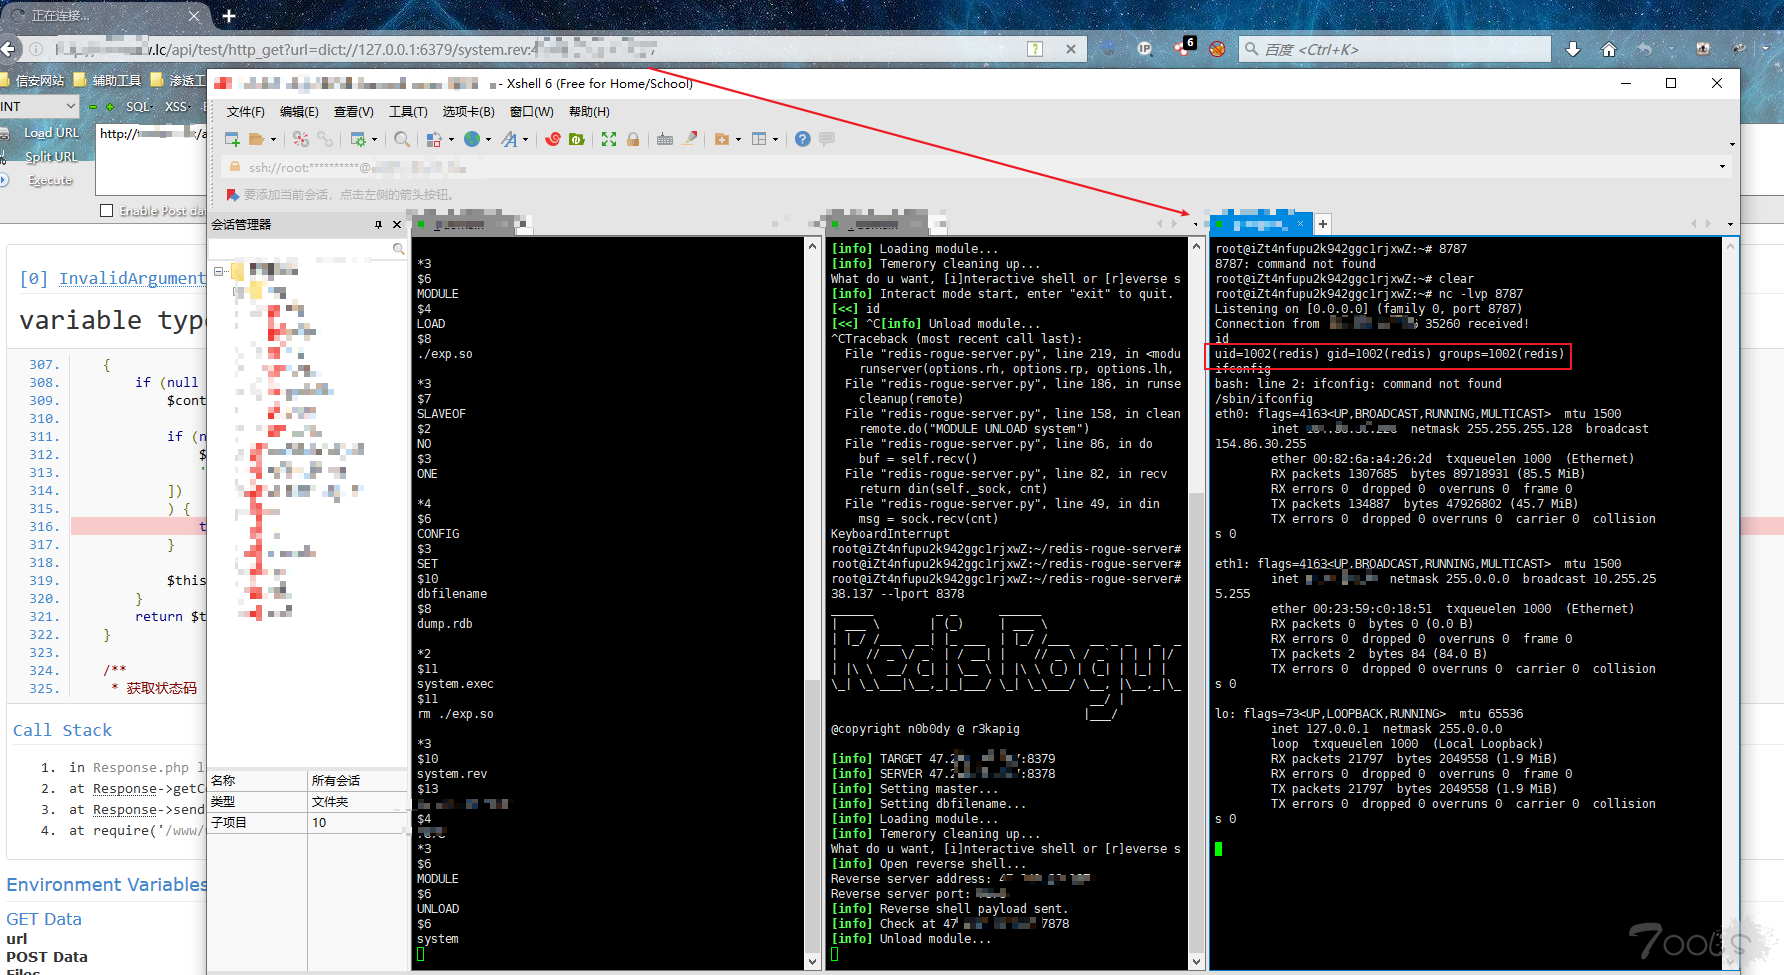Collapse session manager root tree node

coord(219,271)
